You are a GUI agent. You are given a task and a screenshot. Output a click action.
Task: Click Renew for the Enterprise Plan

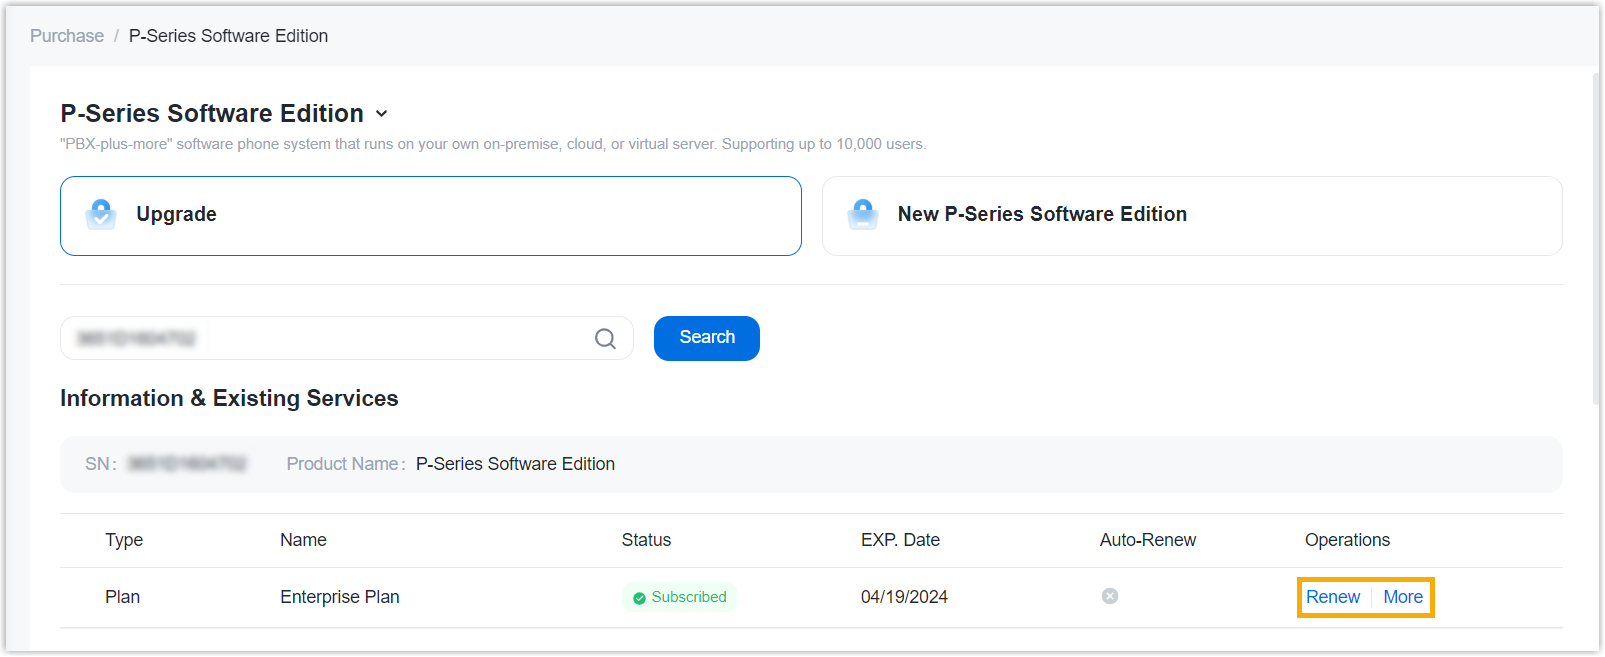1333,597
